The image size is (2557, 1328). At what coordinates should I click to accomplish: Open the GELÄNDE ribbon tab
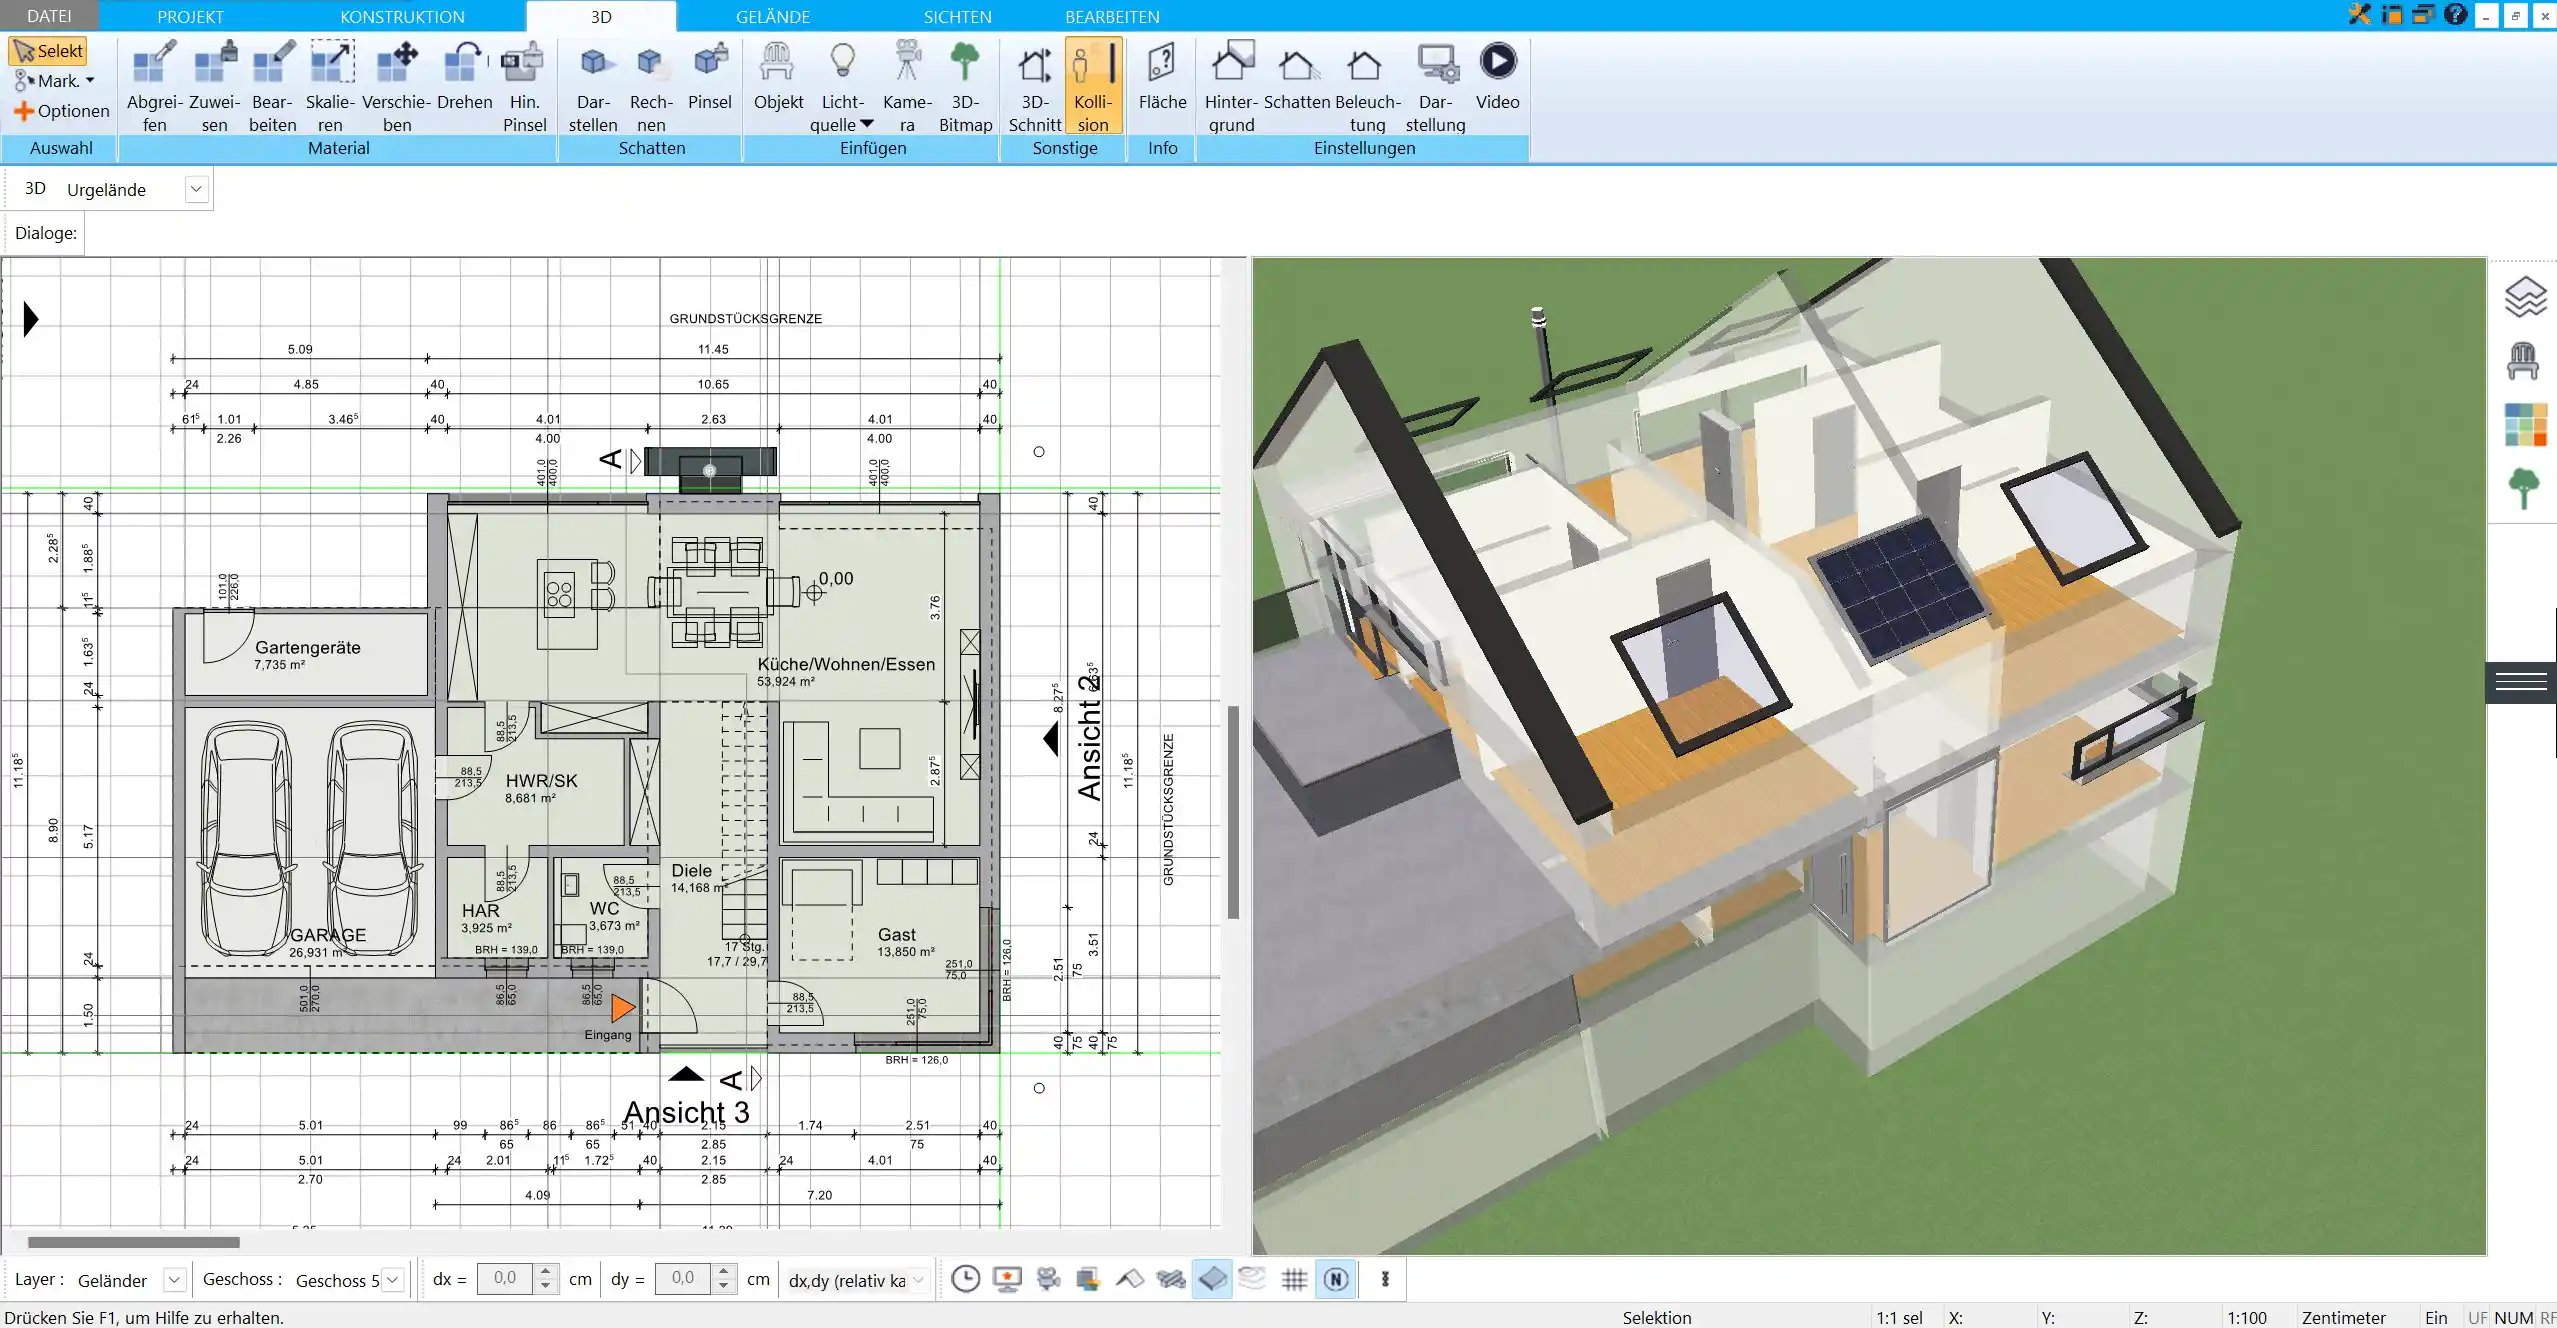(x=773, y=16)
